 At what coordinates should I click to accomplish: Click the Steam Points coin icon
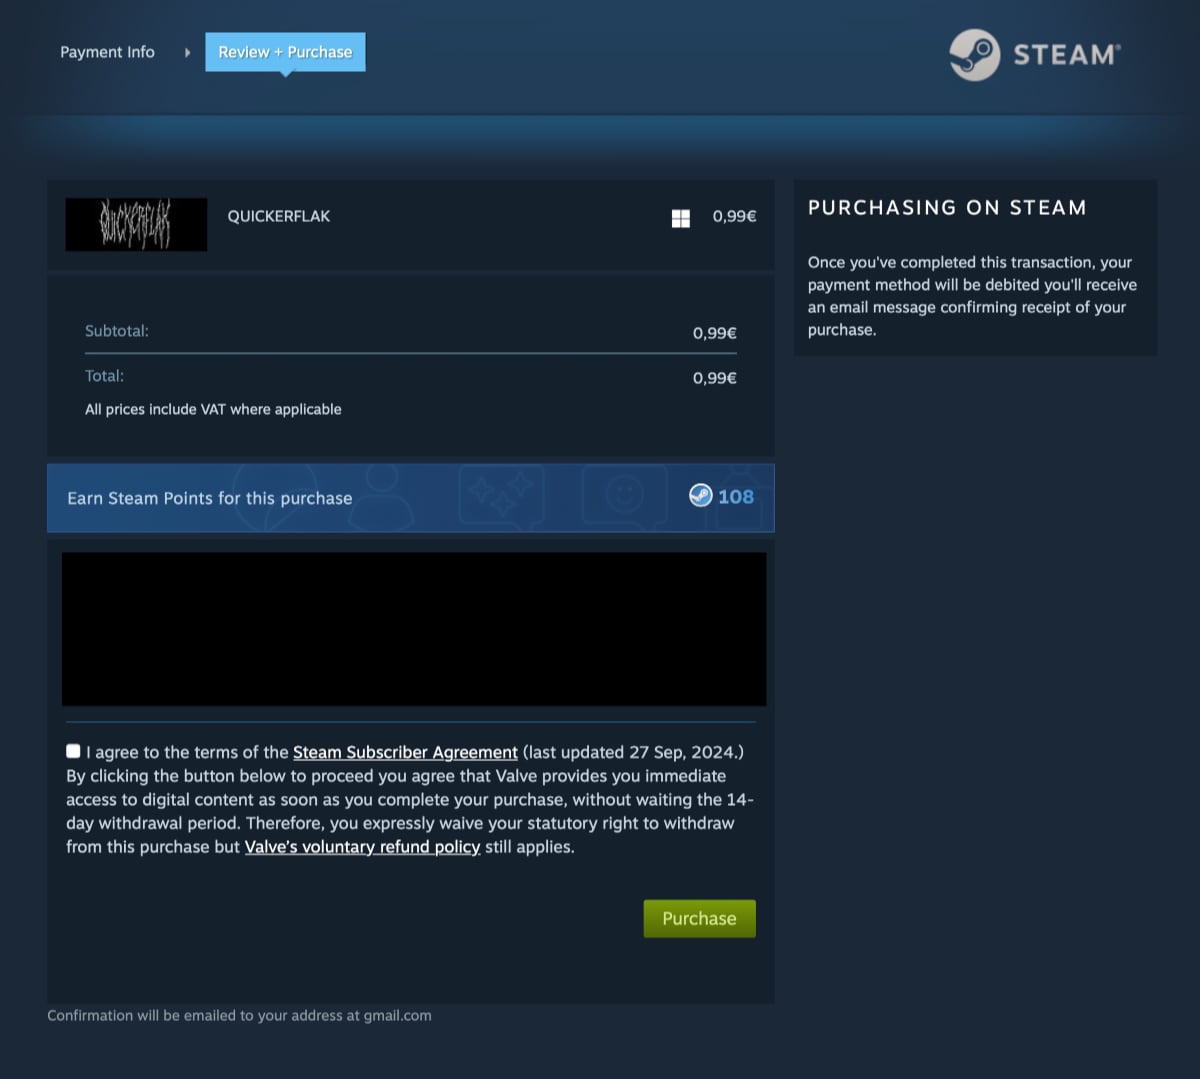coord(701,495)
